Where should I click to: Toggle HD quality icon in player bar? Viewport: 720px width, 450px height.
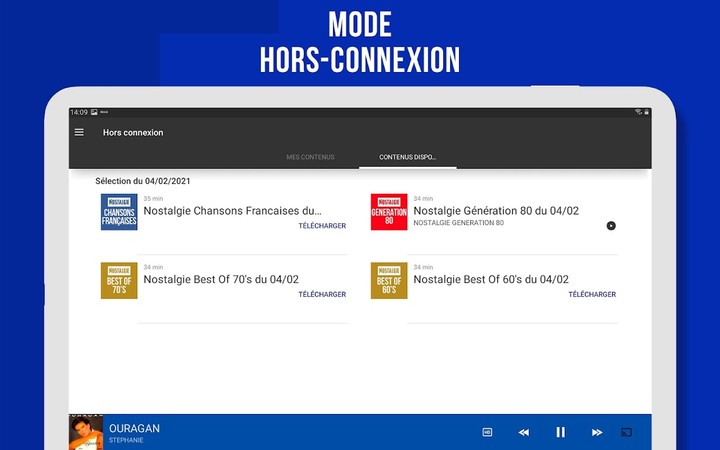coord(487,432)
